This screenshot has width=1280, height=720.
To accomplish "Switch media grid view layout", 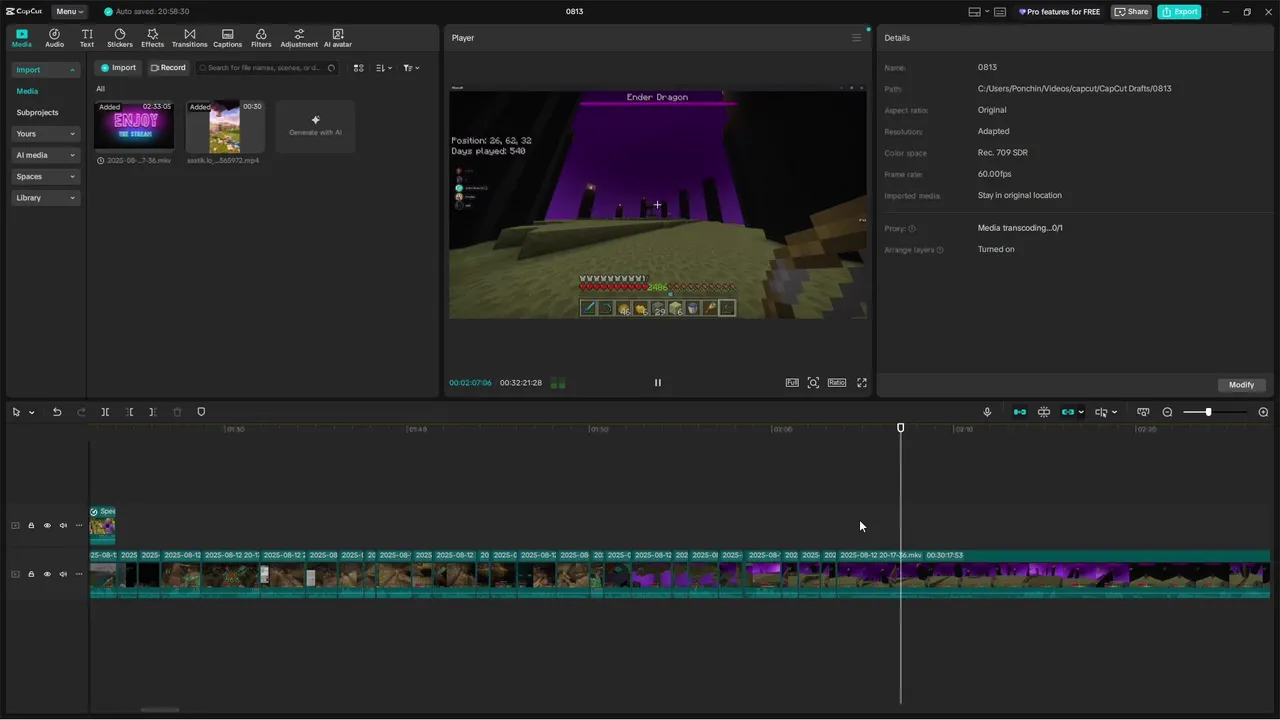I will 359,68.
